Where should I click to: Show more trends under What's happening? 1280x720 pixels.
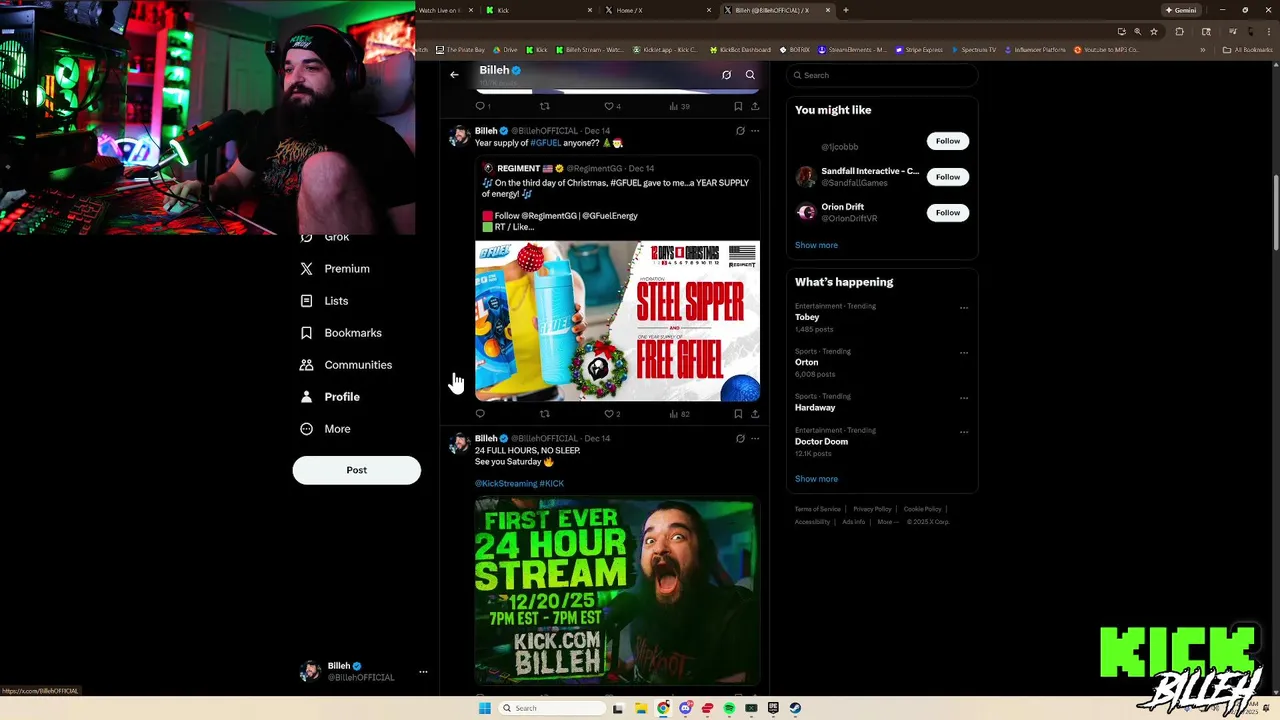(x=816, y=479)
